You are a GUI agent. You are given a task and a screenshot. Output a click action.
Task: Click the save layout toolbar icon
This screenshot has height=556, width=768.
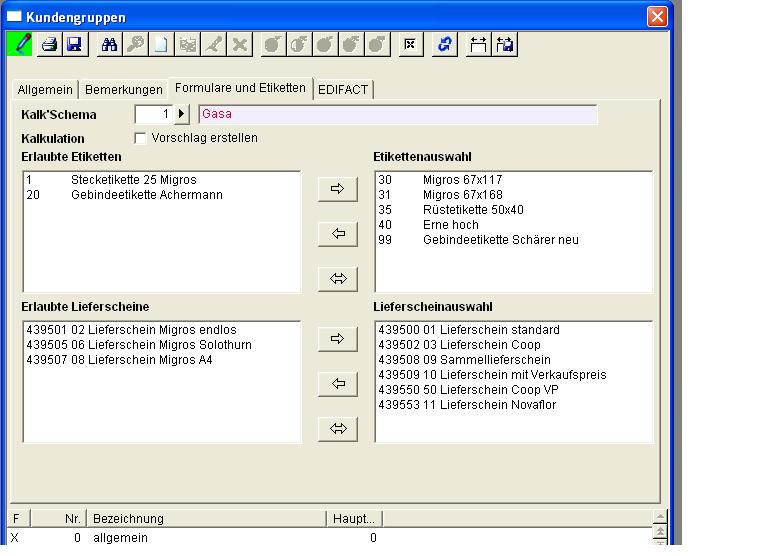[504, 45]
